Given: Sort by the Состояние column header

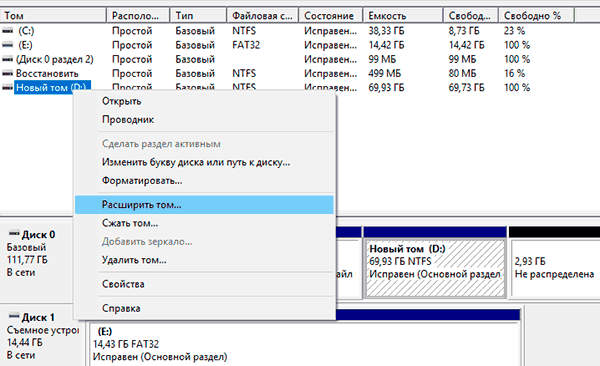Looking at the screenshot, I should (331, 16).
